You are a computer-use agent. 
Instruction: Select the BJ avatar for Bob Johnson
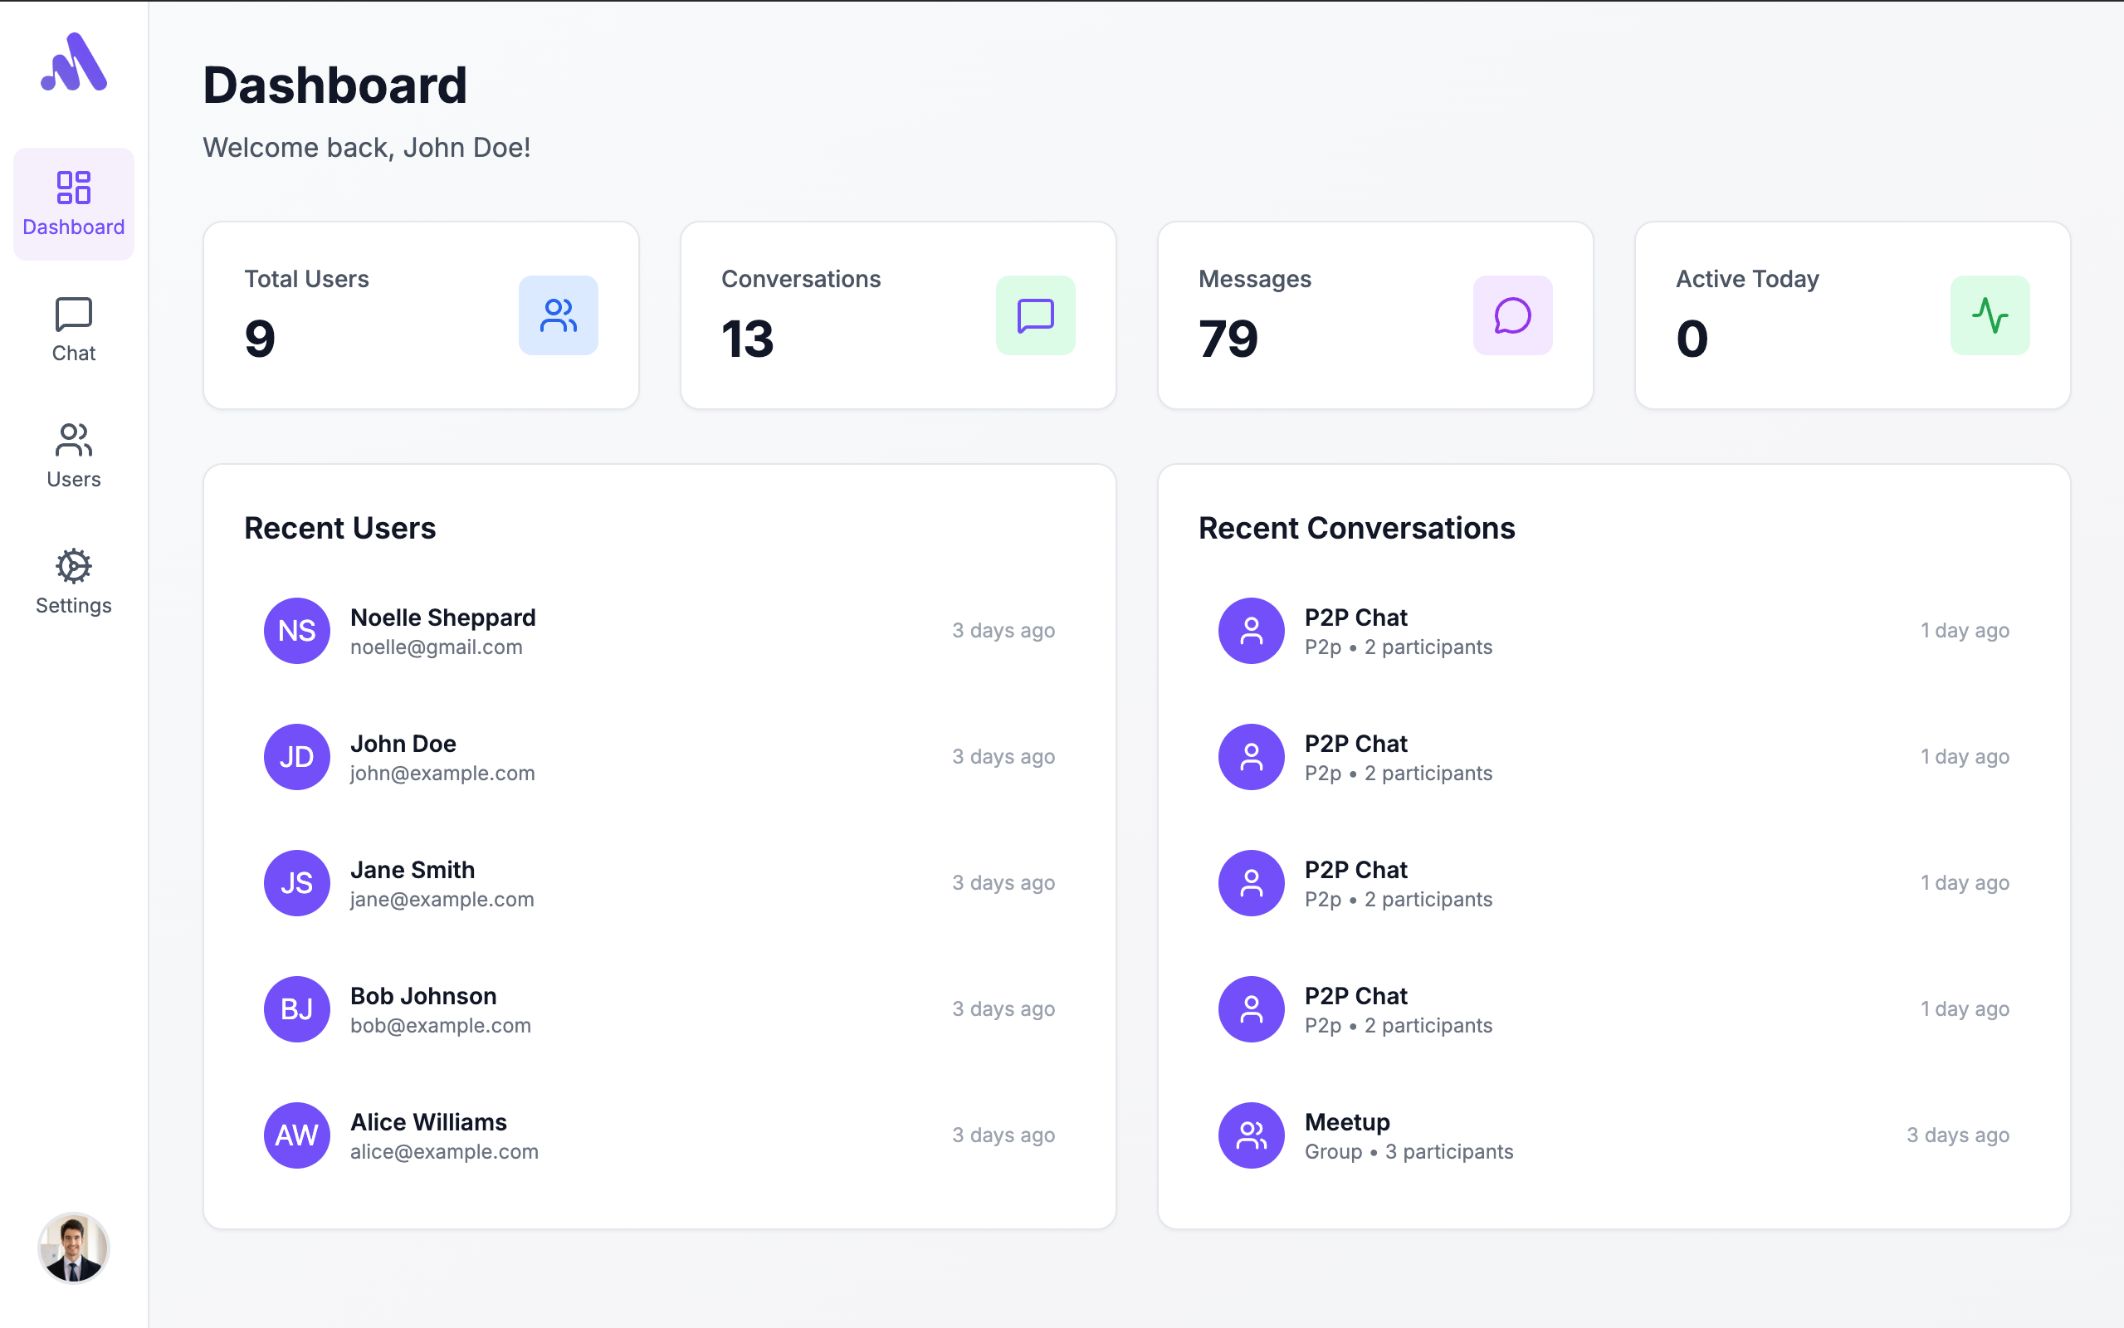(297, 1009)
